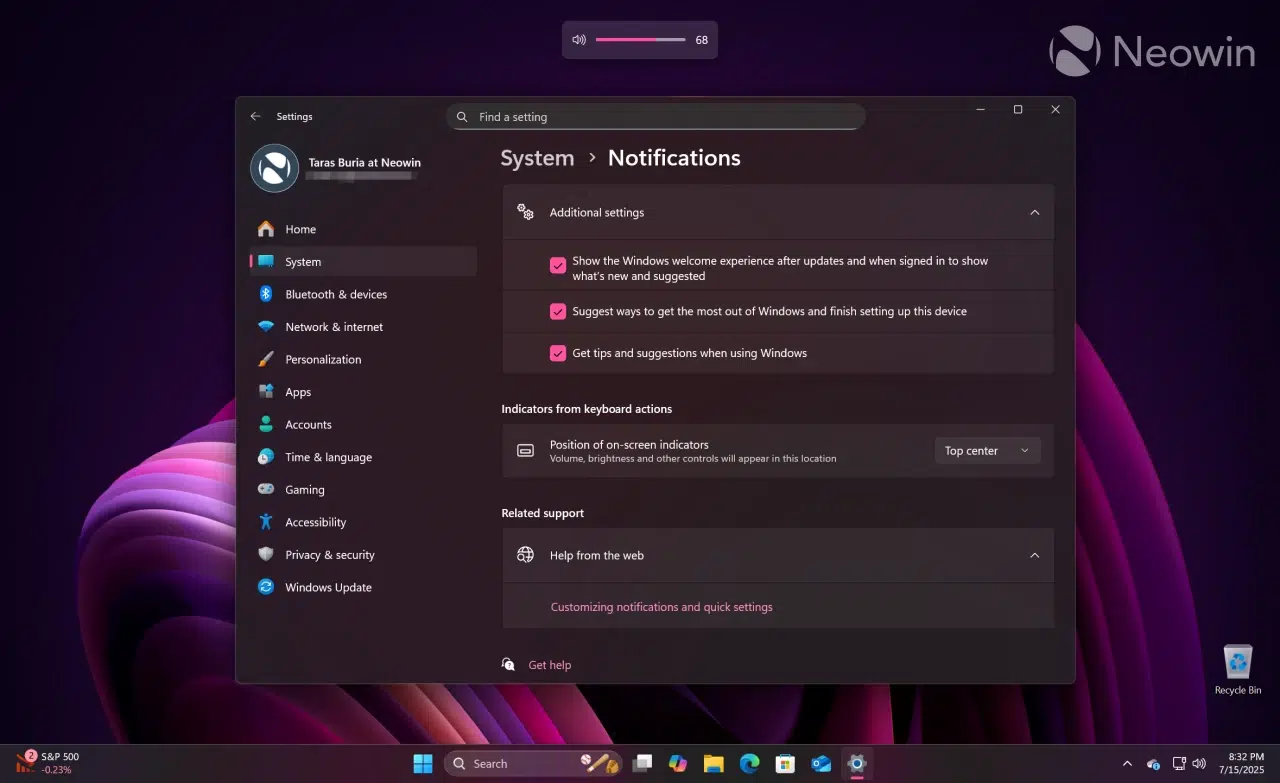1280x783 pixels.
Task: Collapse Help from the web section
Action: point(1035,555)
